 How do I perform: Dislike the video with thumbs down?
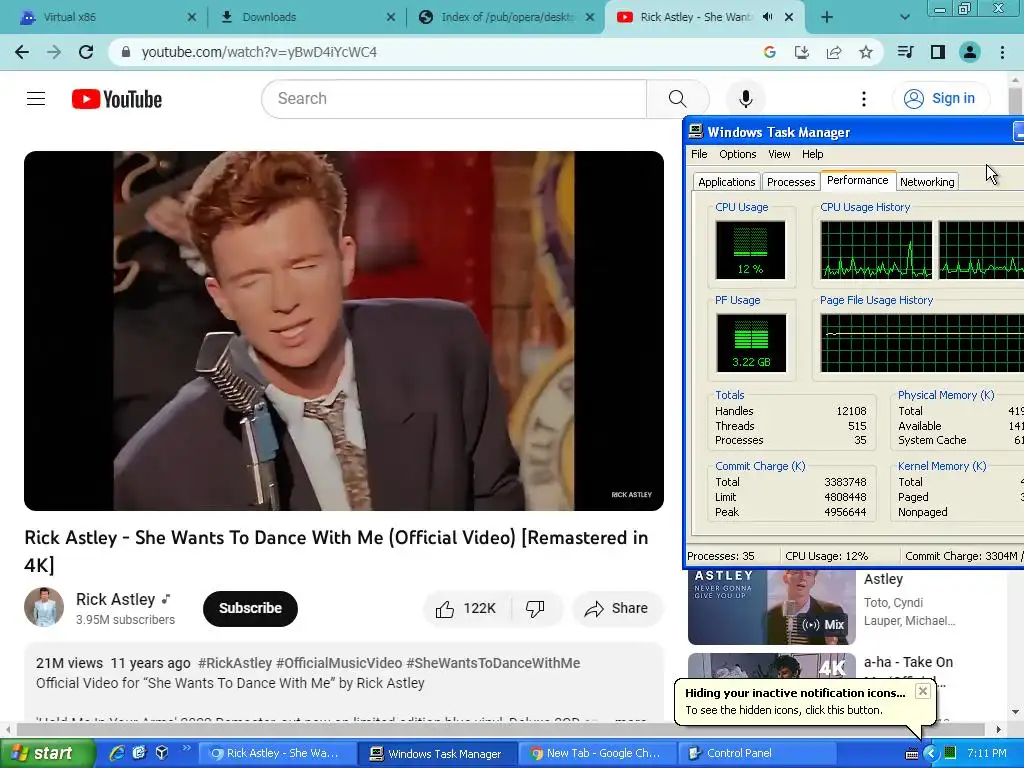[536, 609]
